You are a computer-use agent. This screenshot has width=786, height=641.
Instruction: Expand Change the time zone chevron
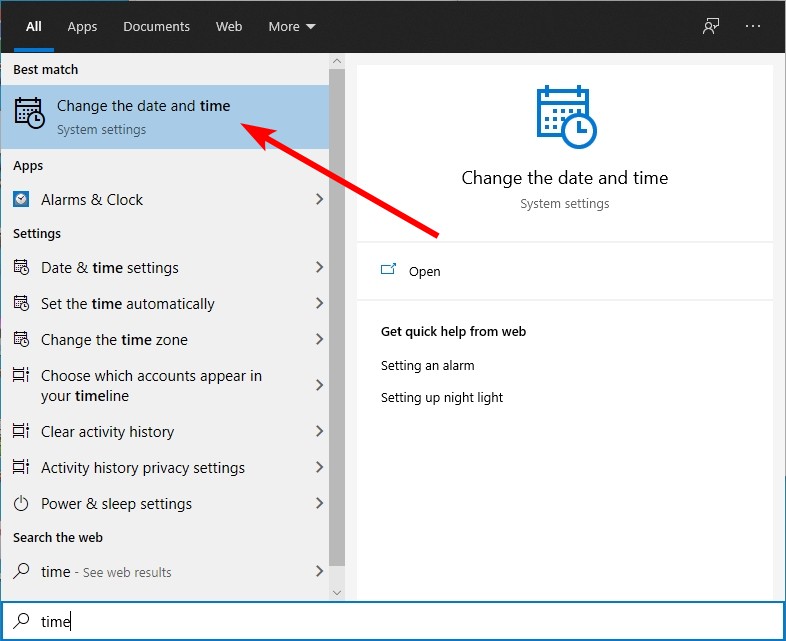[319, 339]
